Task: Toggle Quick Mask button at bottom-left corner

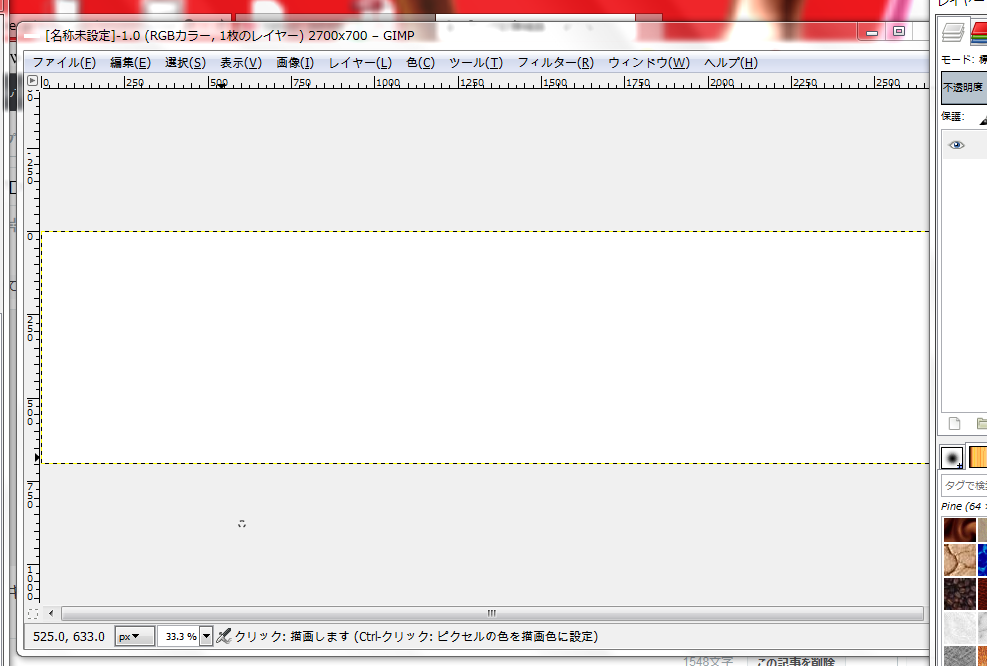Action: 33,613
